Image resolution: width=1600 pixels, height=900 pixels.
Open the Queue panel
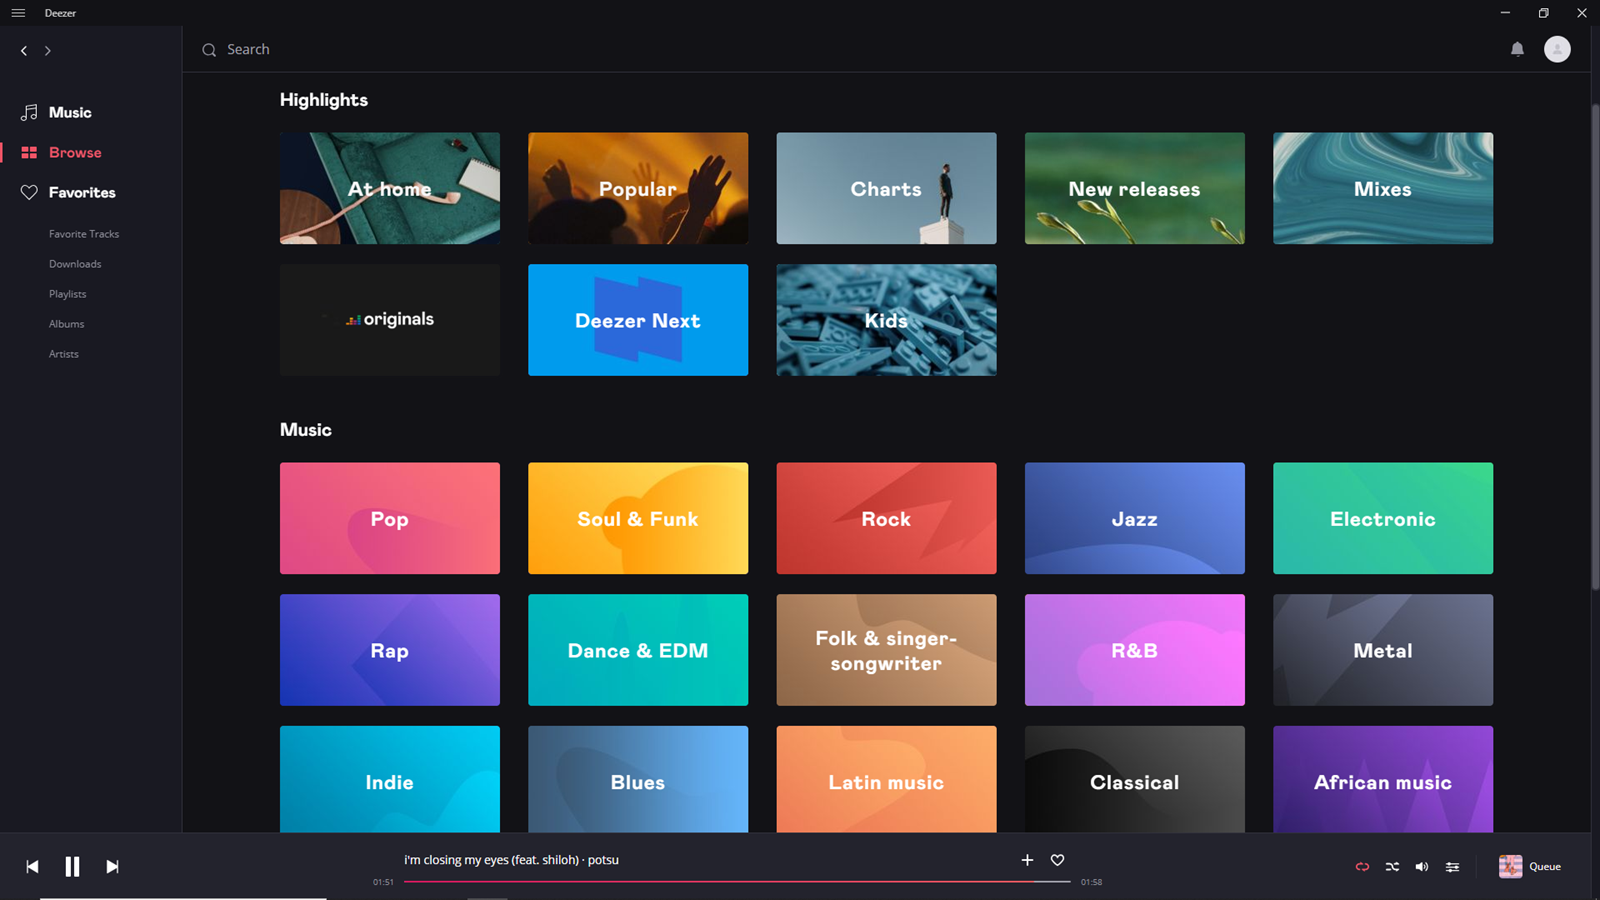pos(1530,867)
